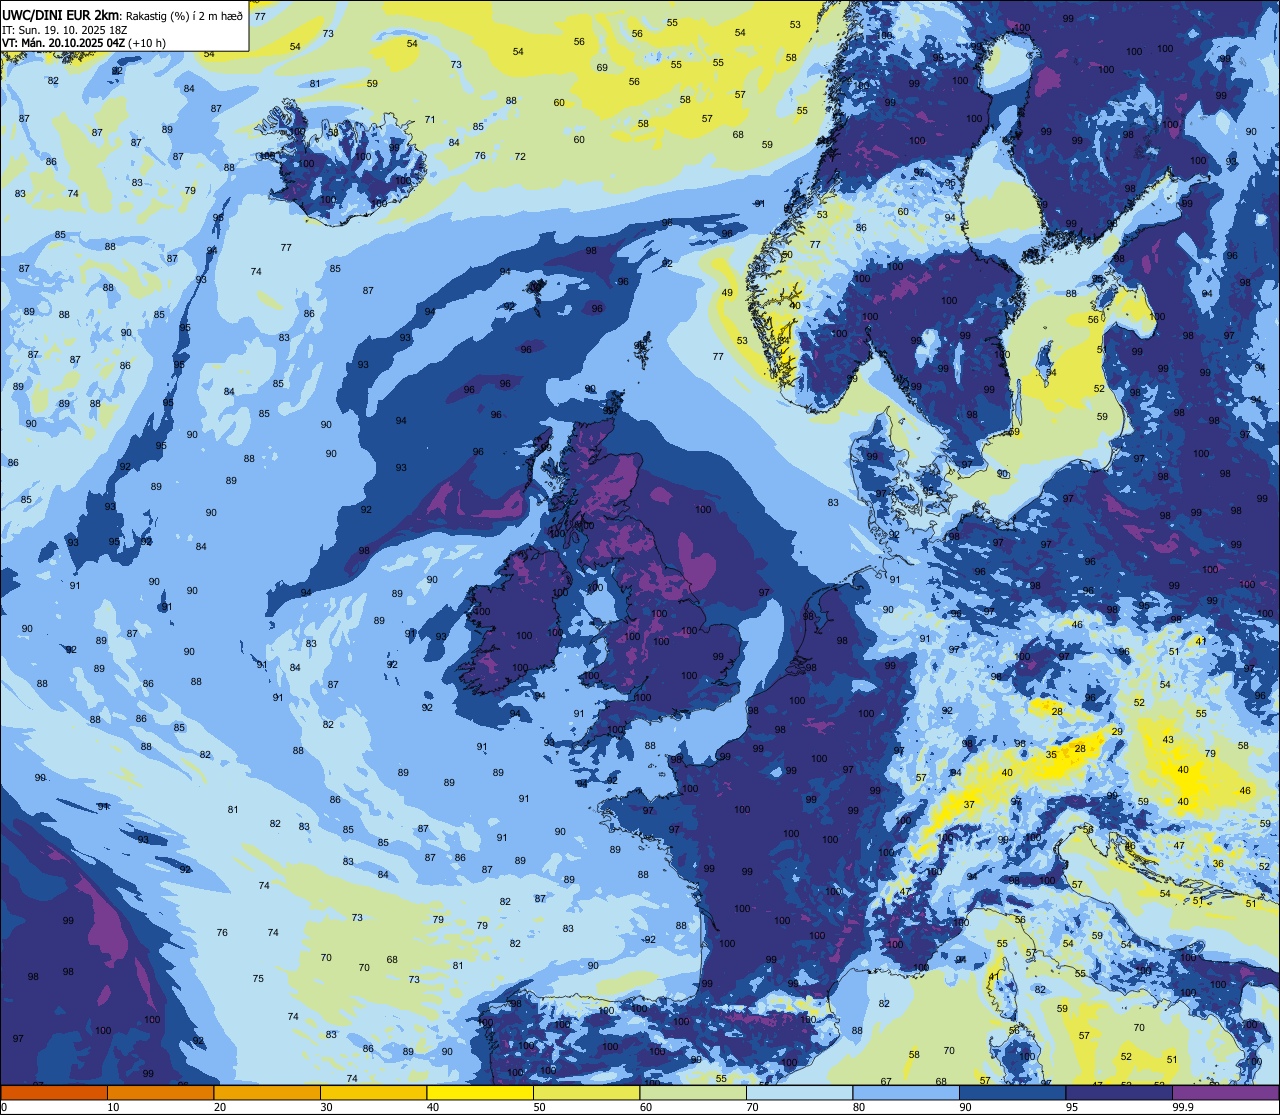The width and height of the screenshot is (1280, 1115).
Task: Click the 30–40 amber legend swatch
Action: click(x=373, y=1093)
